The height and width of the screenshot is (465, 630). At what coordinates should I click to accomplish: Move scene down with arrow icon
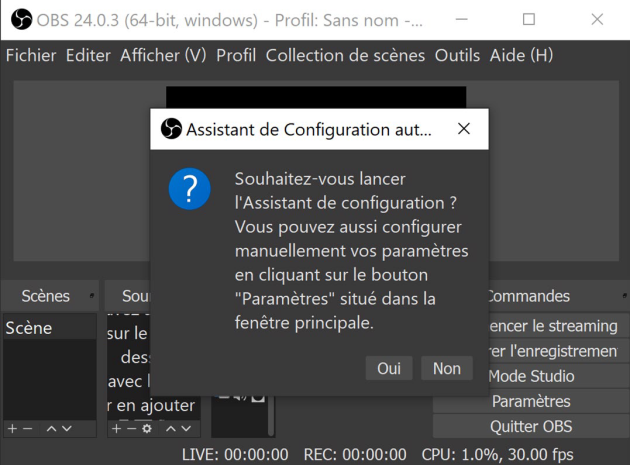(67, 428)
